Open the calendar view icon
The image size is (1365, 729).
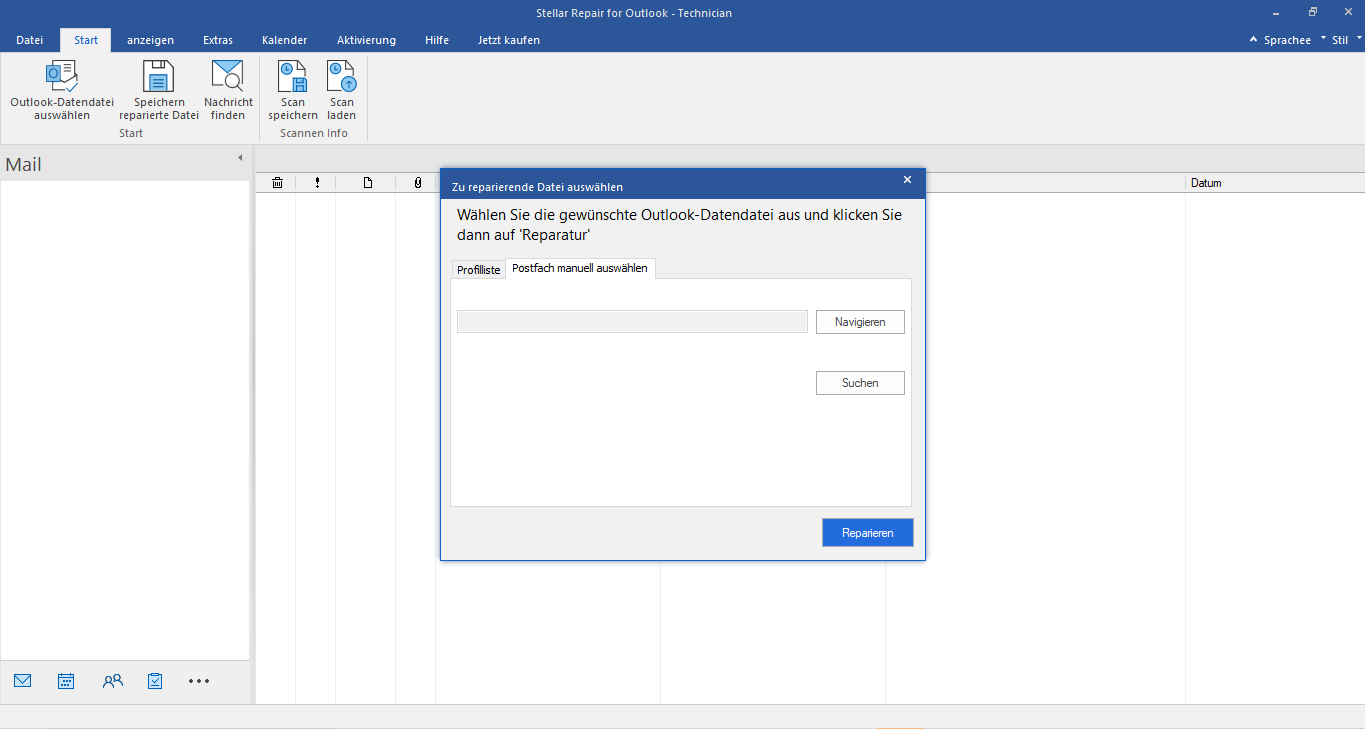66,681
